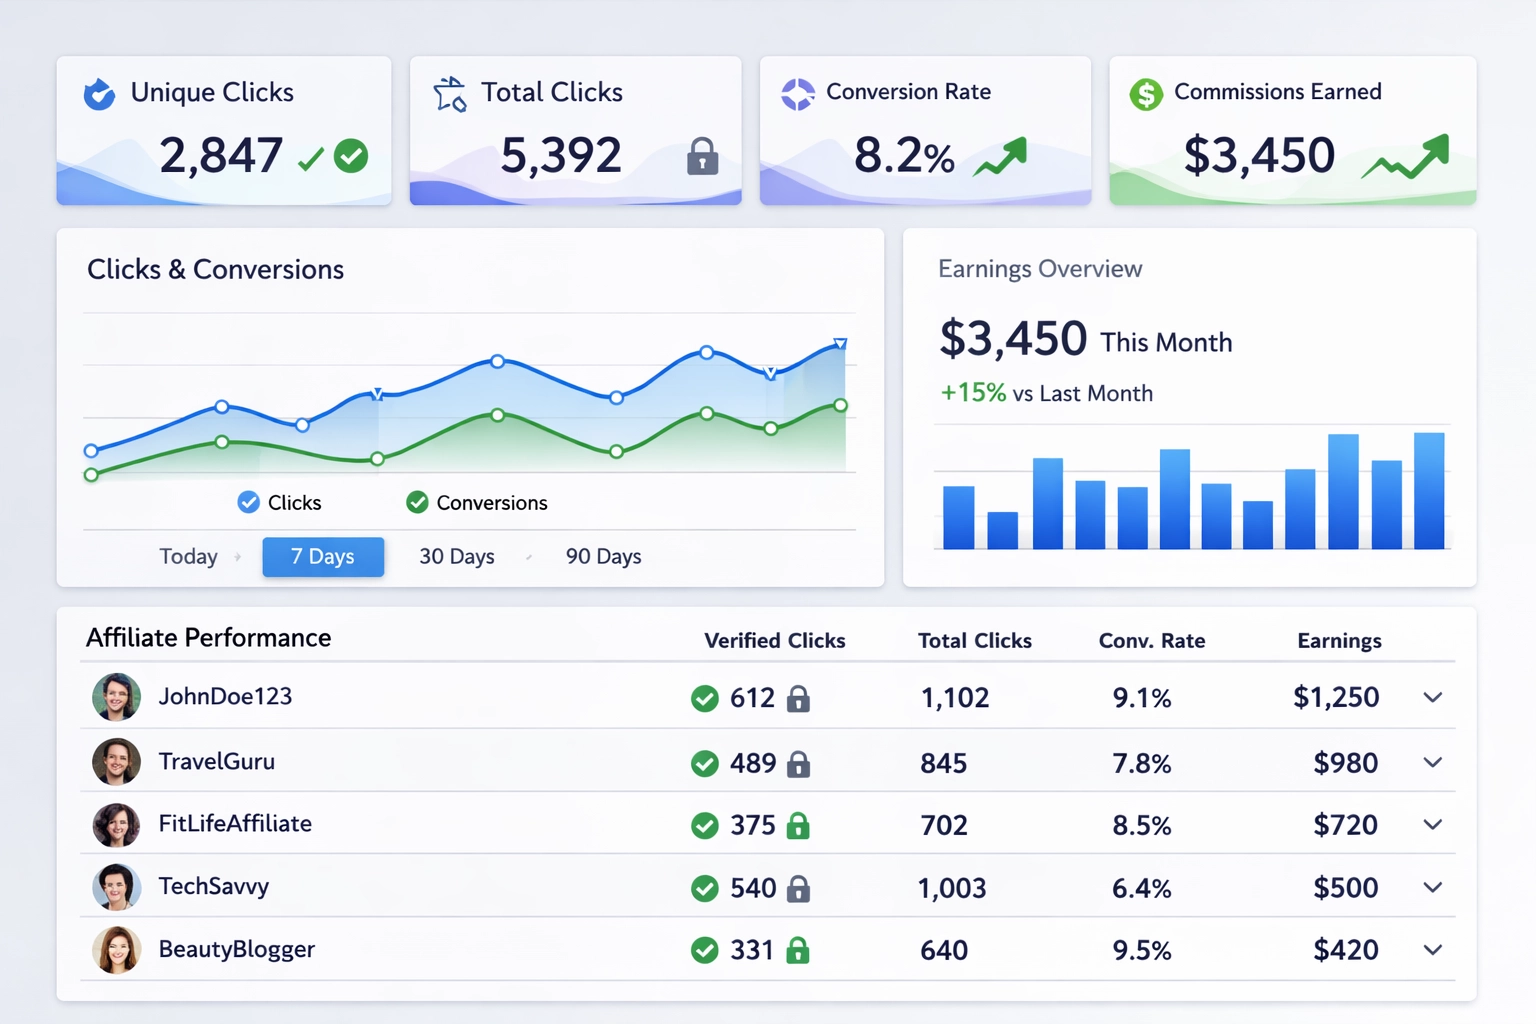This screenshot has height=1024, width=1536.
Task: Click the green checkmark next to 2,847
Action: [349, 156]
